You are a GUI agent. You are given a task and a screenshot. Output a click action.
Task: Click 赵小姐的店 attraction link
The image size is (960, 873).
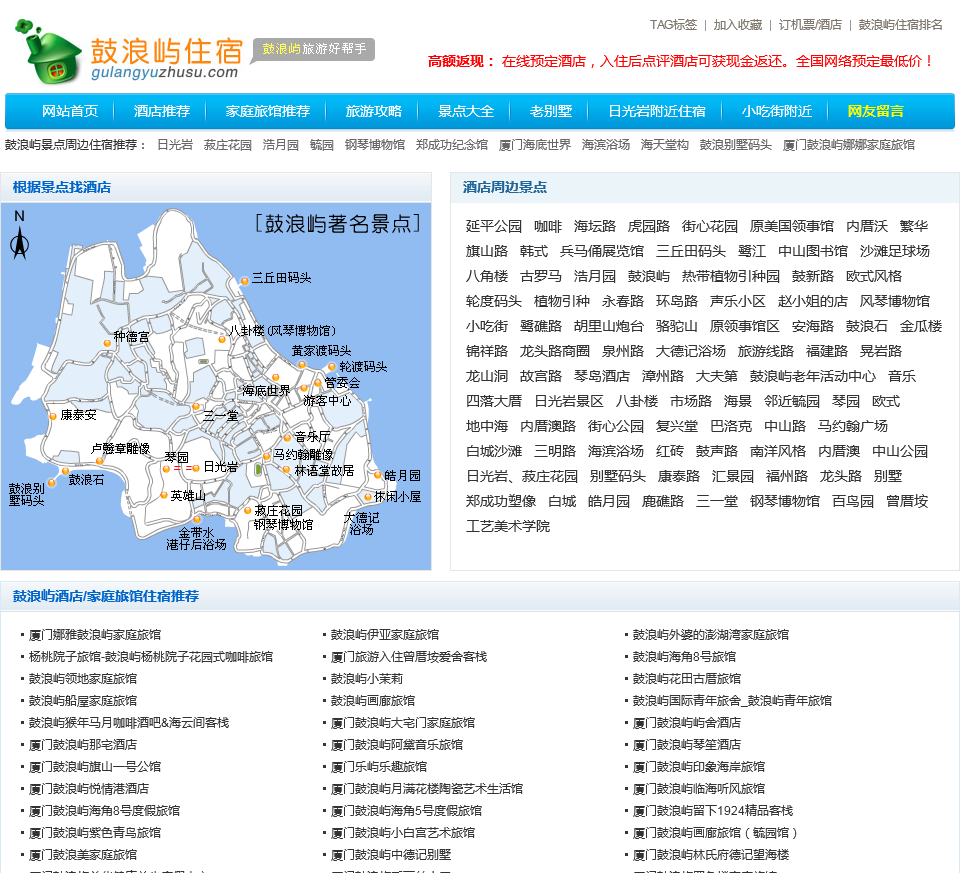pyautogui.click(x=812, y=301)
